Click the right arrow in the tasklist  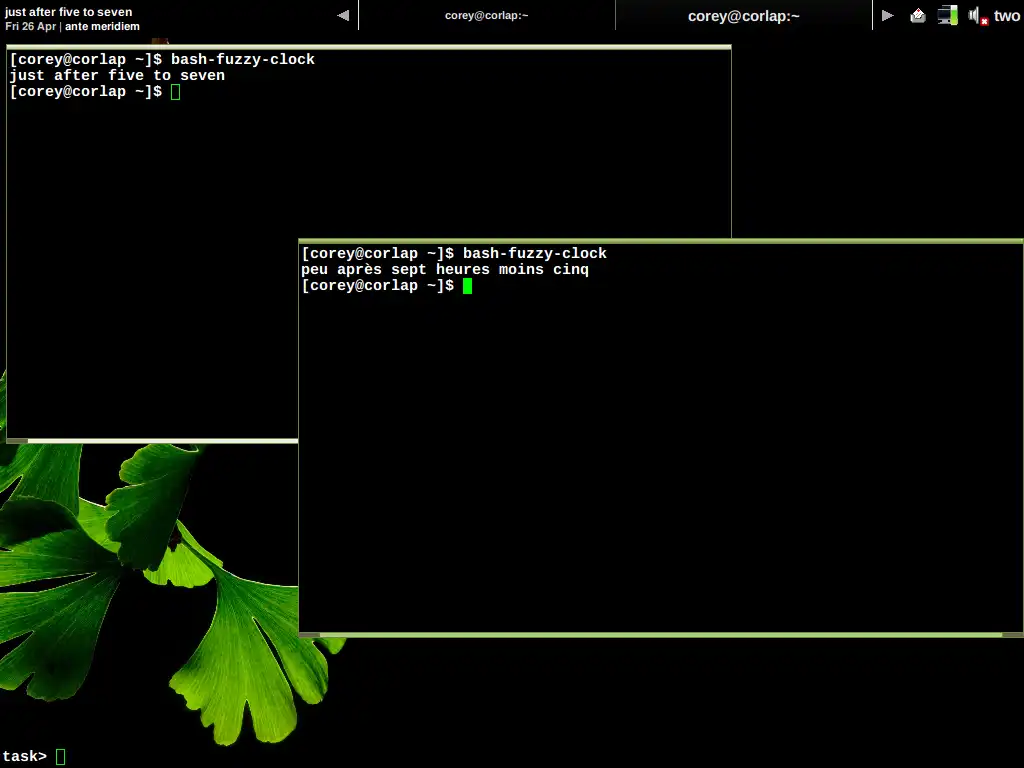pyautogui.click(x=888, y=15)
